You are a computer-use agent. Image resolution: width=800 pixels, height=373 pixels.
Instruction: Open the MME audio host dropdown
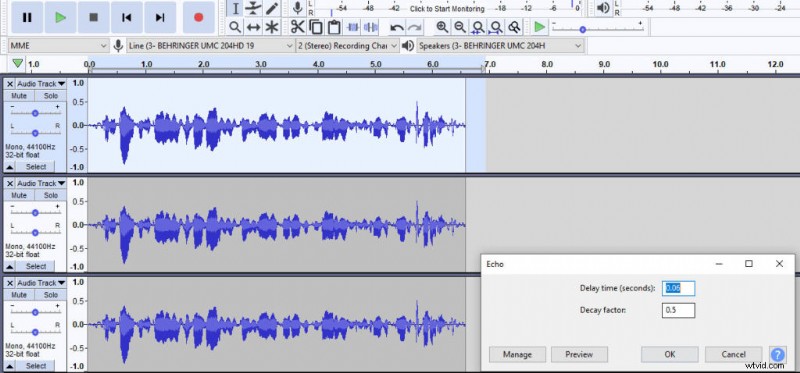59,45
